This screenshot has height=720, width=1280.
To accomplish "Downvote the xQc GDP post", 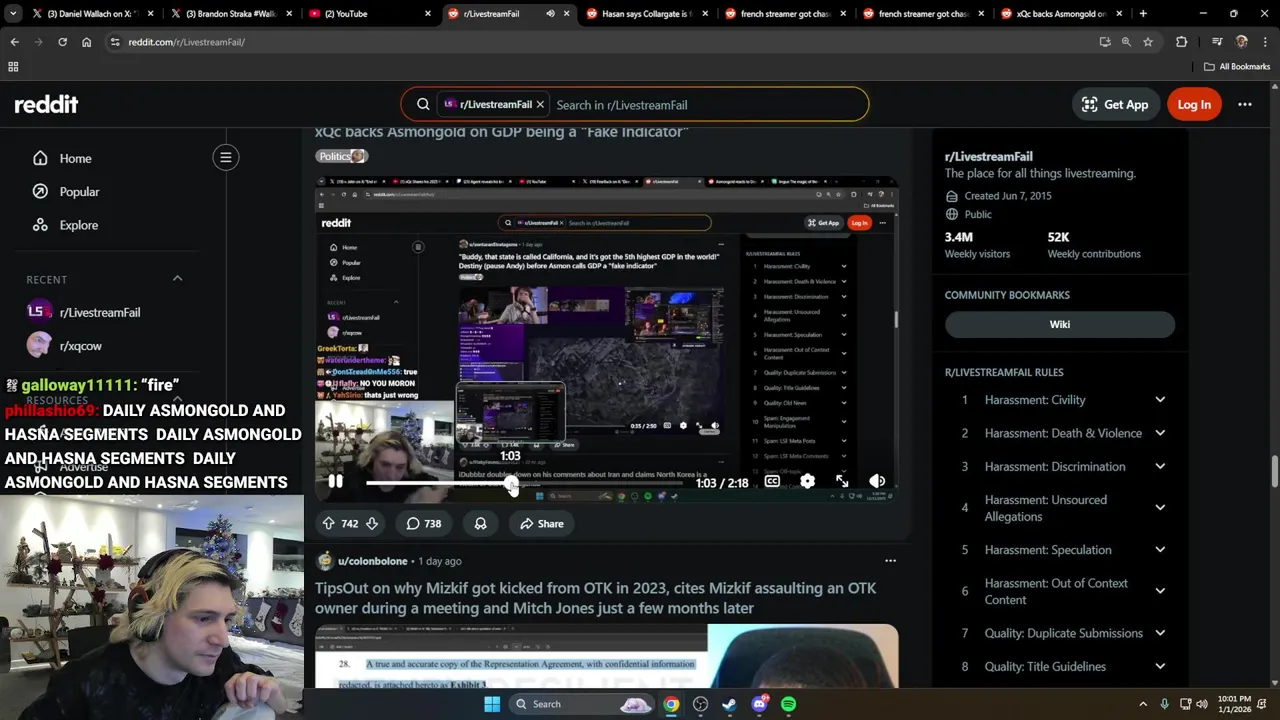I will click(x=371, y=524).
